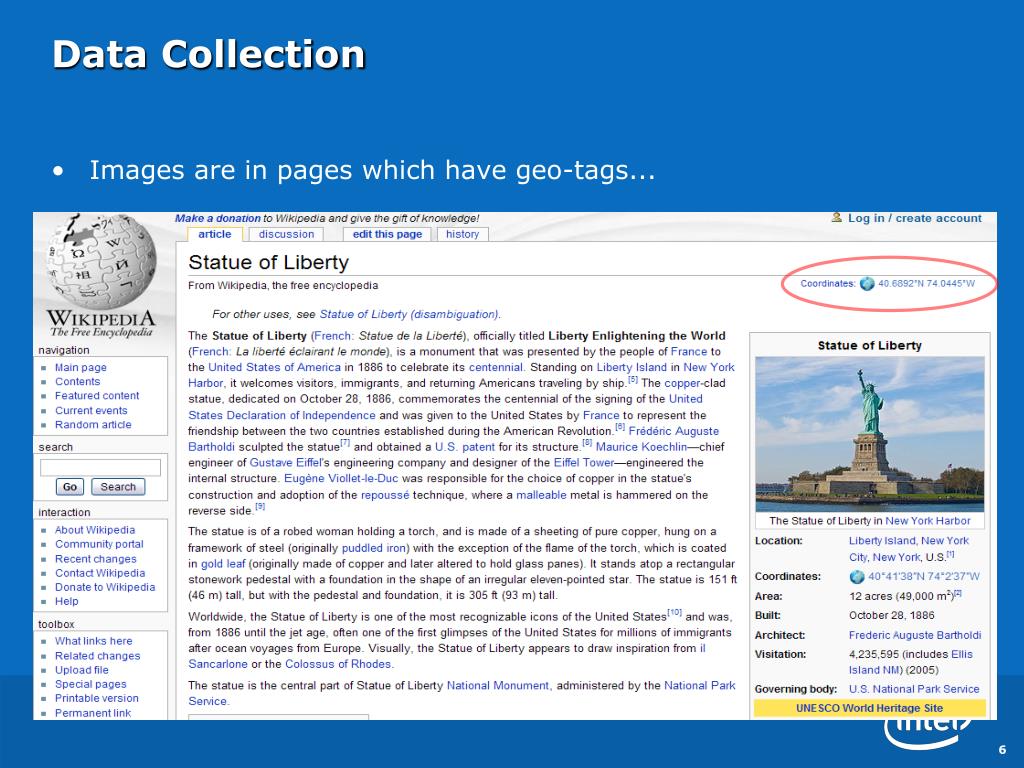Click the "October 28, 1886" Built value
The image size is (1024, 768).
pos(891,615)
